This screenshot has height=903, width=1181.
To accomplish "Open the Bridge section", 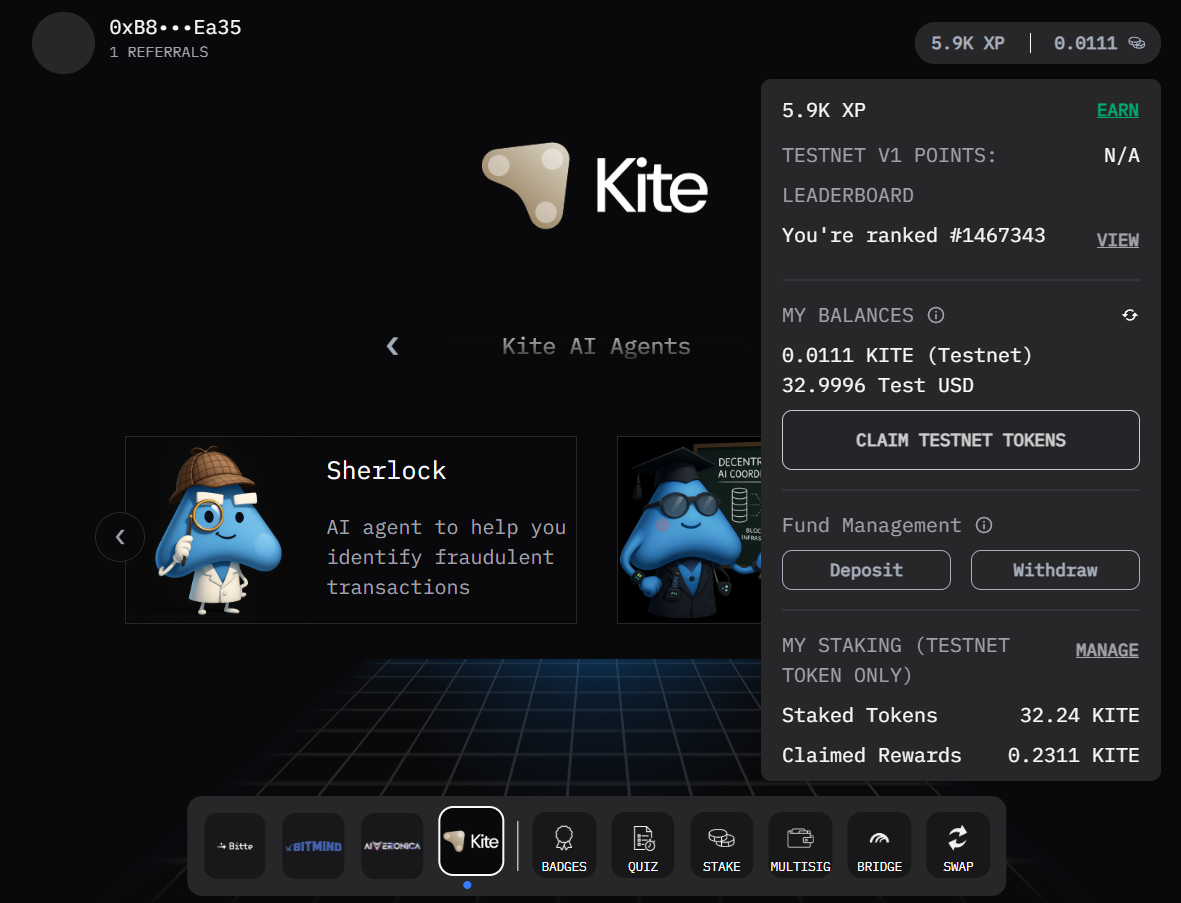I will click(879, 846).
